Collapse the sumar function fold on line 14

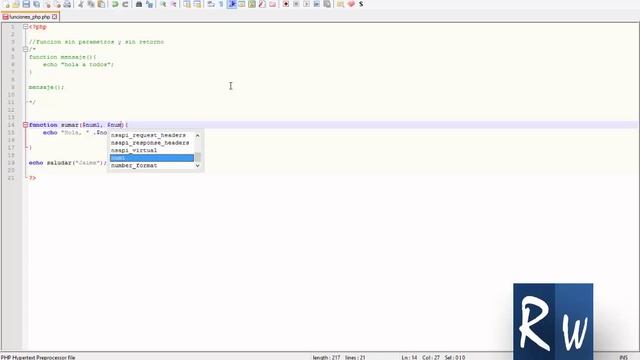click(25, 125)
